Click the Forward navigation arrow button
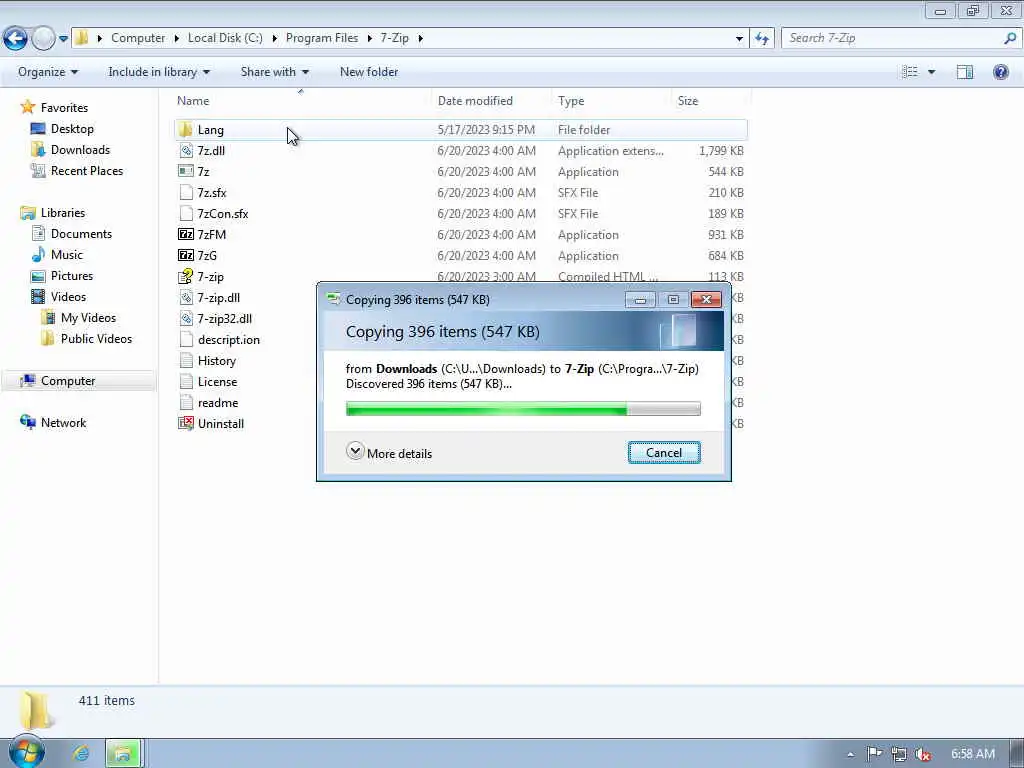Viewport: 1024px width, 768px height. pyautogui.click(x=44, y=38)
